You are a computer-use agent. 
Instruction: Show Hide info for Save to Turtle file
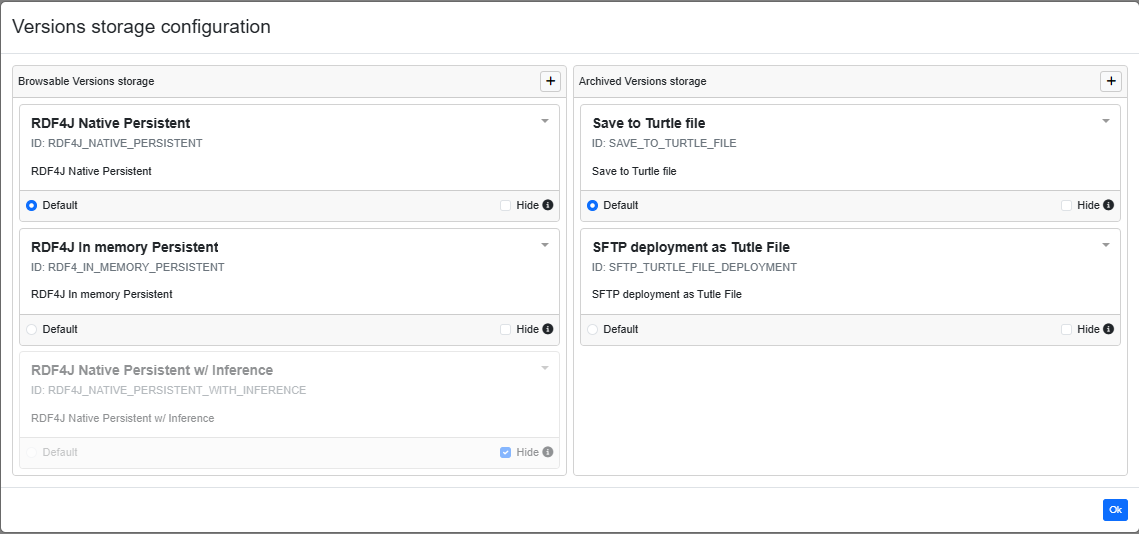(1108, 206)
